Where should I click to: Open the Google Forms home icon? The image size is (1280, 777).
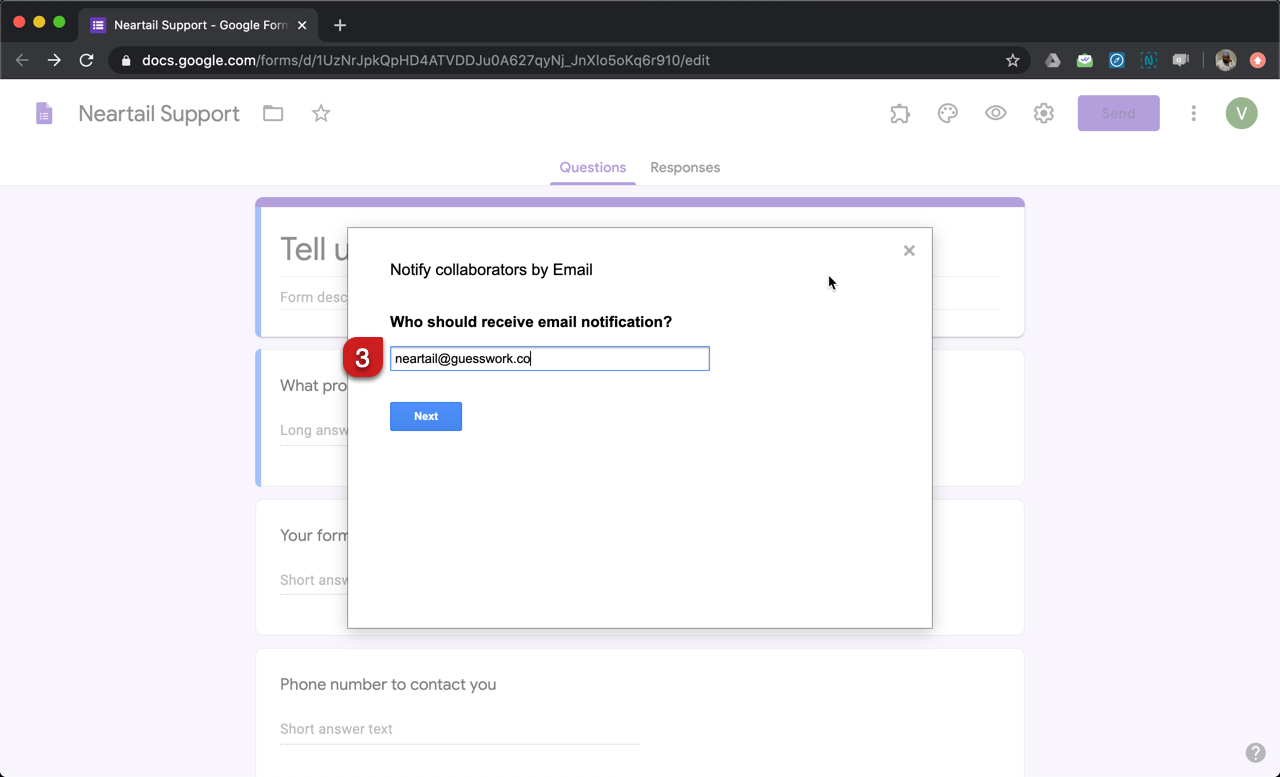[44, 114]
